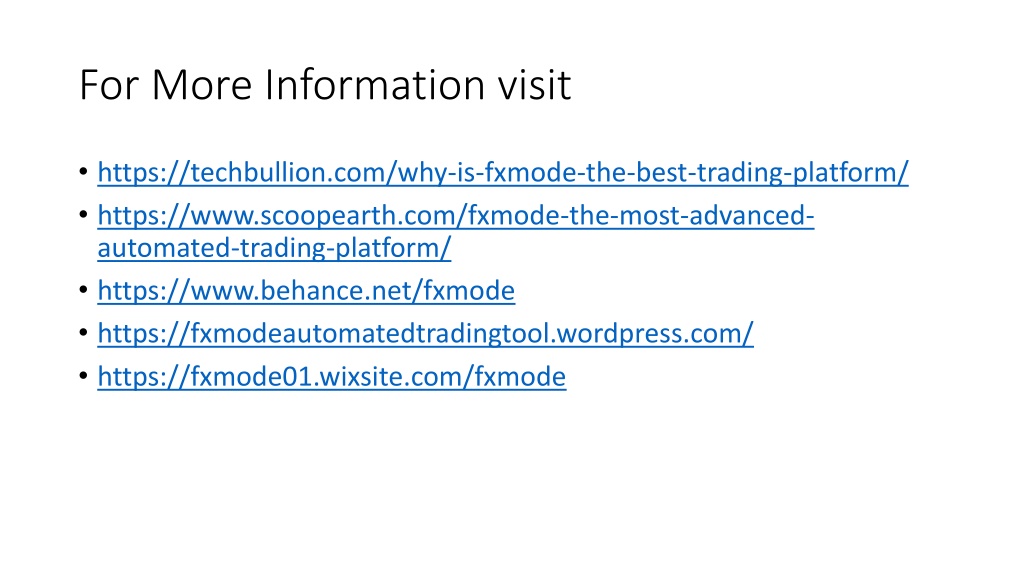
Task: Click the 'automated-trading-platform/' wrapped link line
Action: [274, 248]
